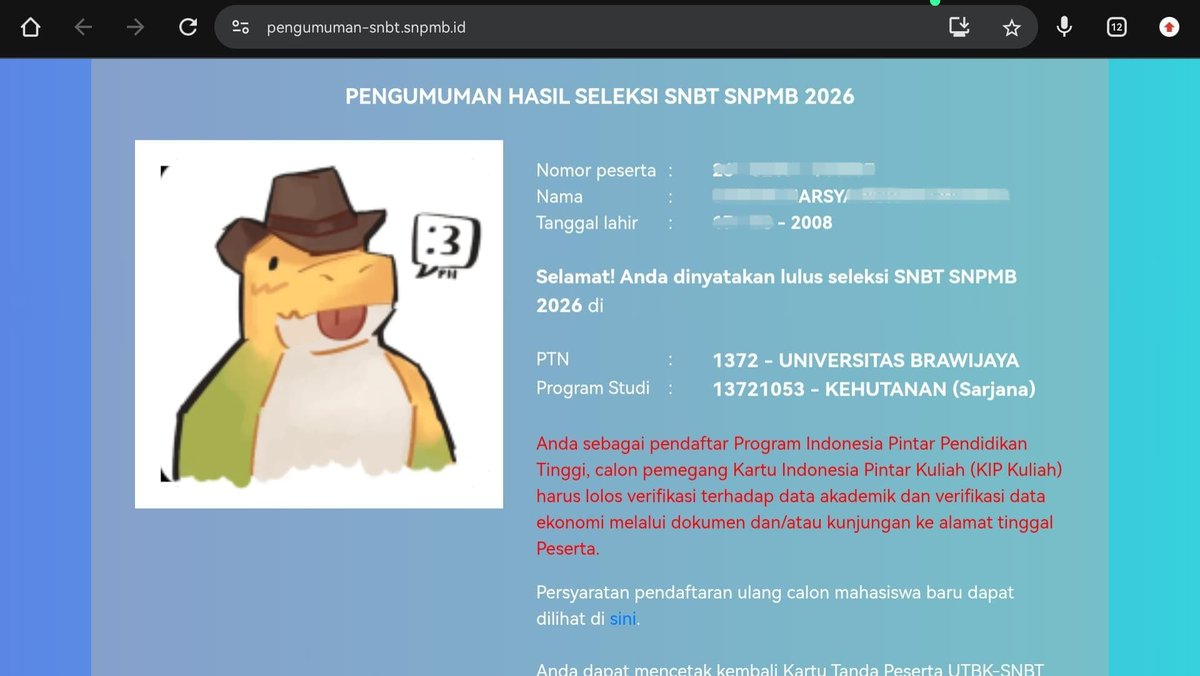Select the "Nama" label
1200x676 pixels.
(559, 196)
